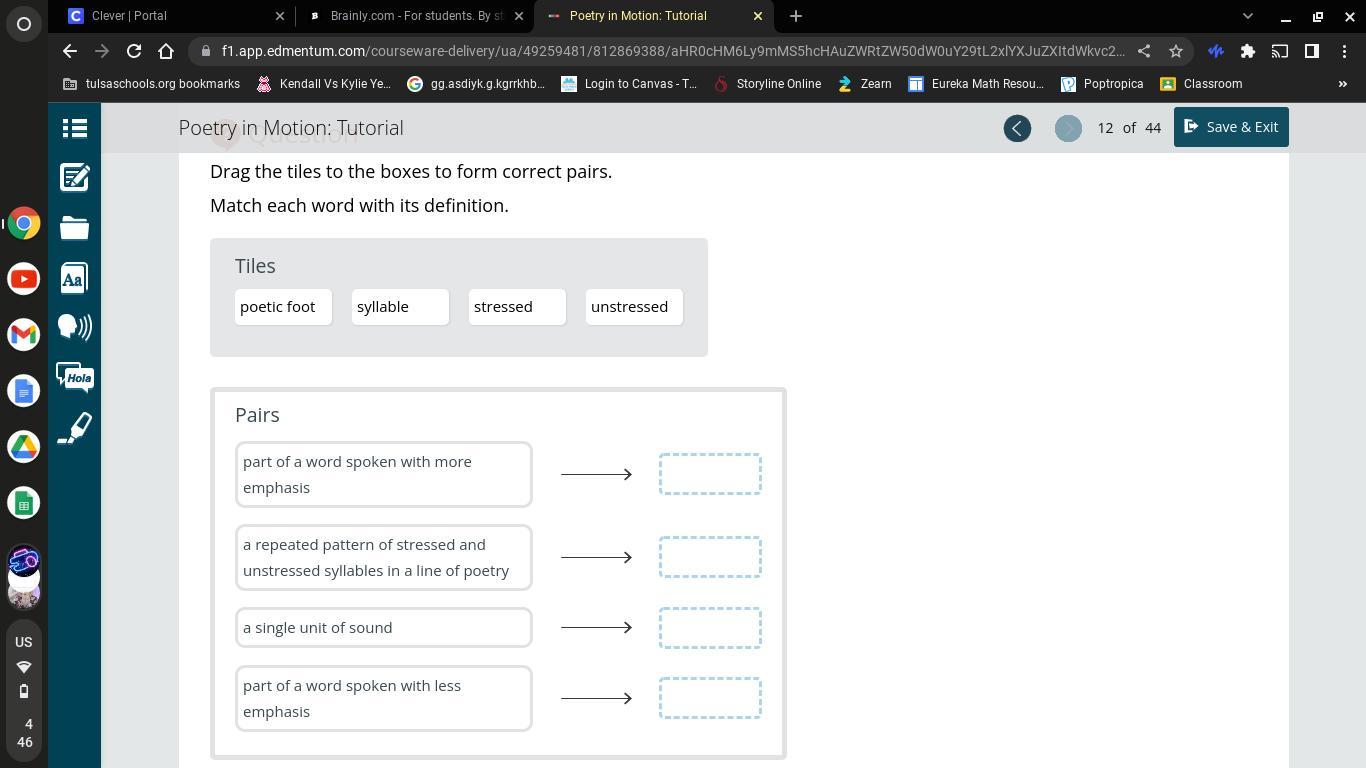Open Google Drive from the shelf
Viewport: 1366px width, 768px height.
click(24, 447)
